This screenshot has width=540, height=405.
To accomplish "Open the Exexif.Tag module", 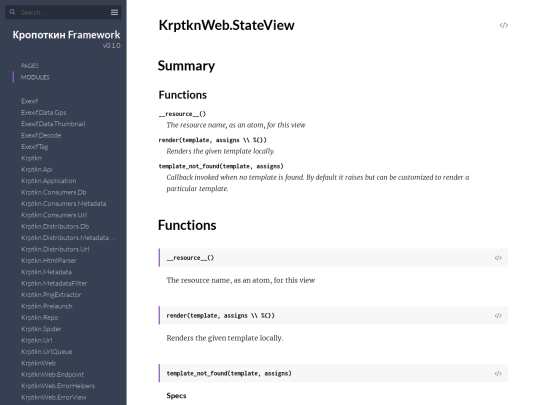I will point(34,147).
